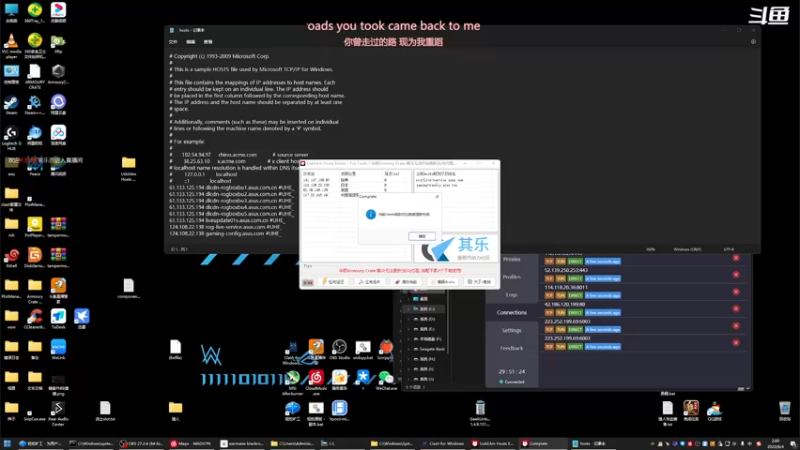
Task: Open WeChat from the desktop
Action: (x=386, y=381)
